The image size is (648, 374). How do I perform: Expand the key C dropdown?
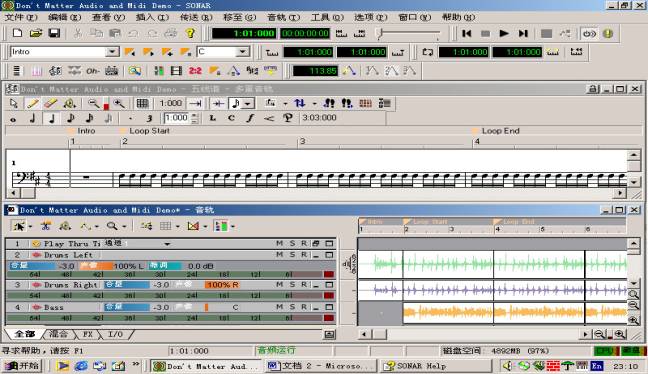243,52
